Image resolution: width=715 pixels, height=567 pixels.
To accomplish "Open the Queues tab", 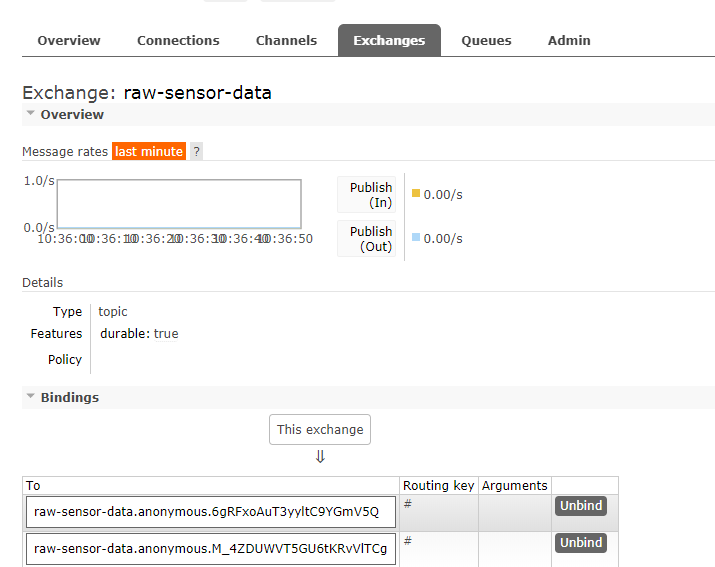I will (x=486, y=41).
